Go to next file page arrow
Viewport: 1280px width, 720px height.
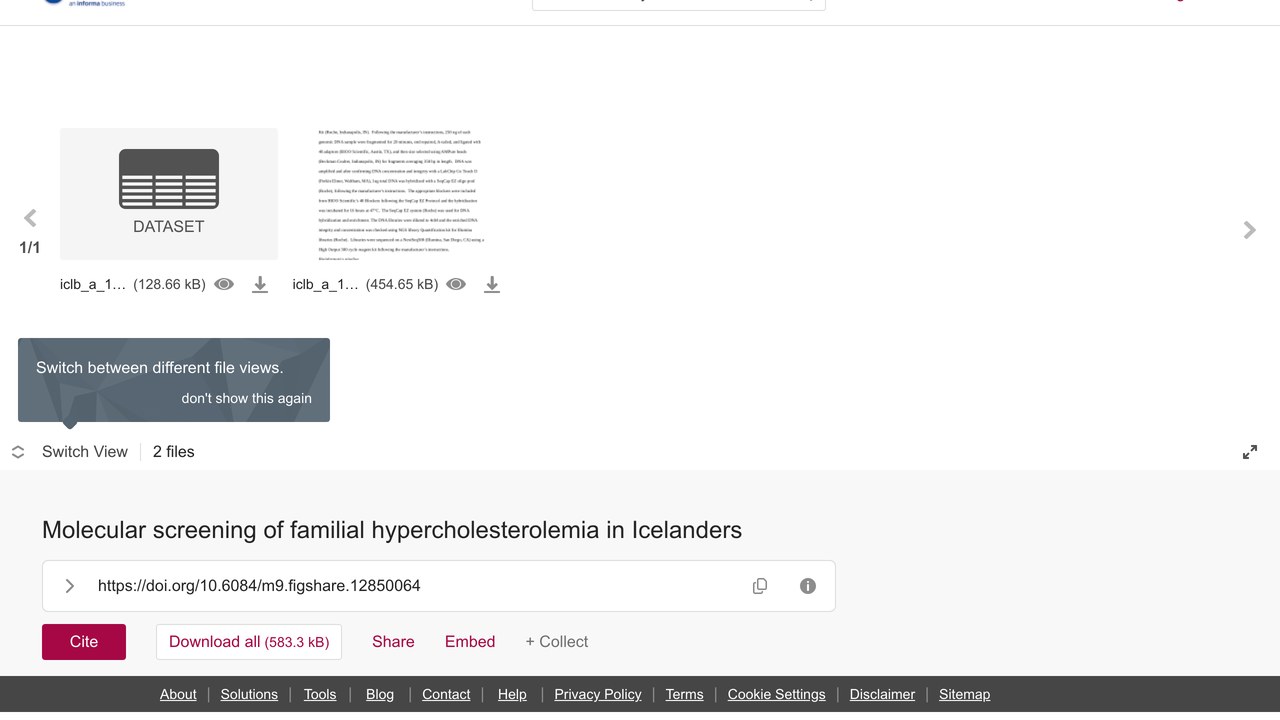pyautogui.click(x=1249, y=230)
